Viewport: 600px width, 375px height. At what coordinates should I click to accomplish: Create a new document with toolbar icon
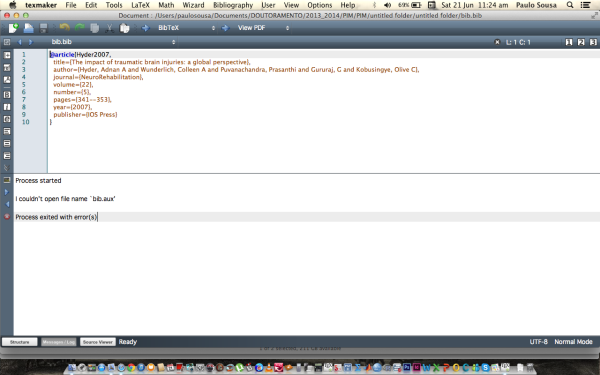point(13,28)
